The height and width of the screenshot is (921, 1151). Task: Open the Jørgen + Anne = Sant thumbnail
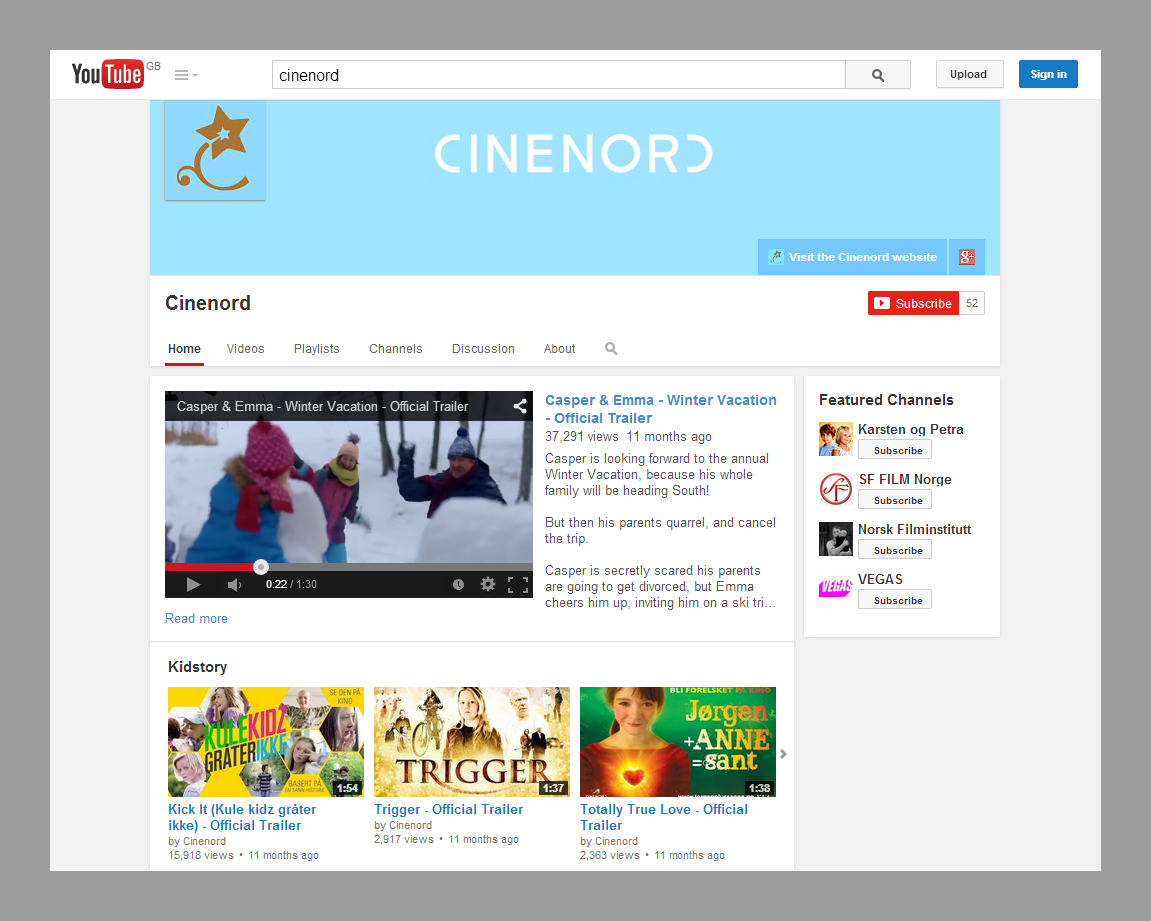(678, 742)
